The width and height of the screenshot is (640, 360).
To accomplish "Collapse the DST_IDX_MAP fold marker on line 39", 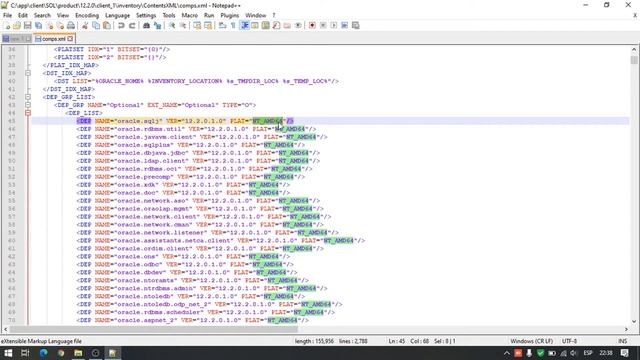I will tap(28, 73).
